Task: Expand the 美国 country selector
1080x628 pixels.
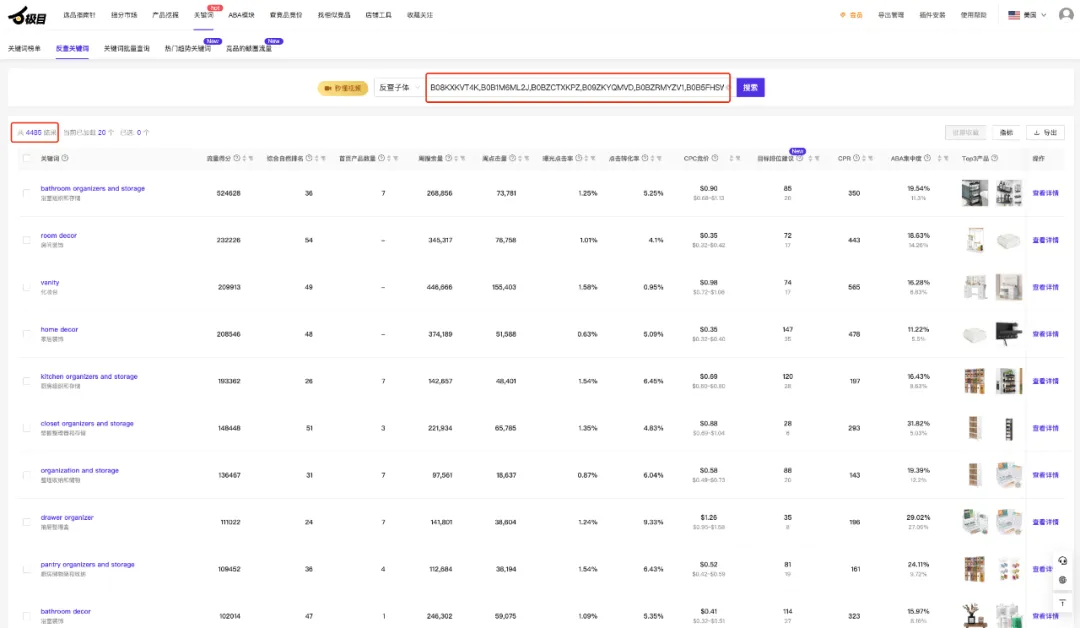Action: pyautogui.click(x=1027, y=15)
